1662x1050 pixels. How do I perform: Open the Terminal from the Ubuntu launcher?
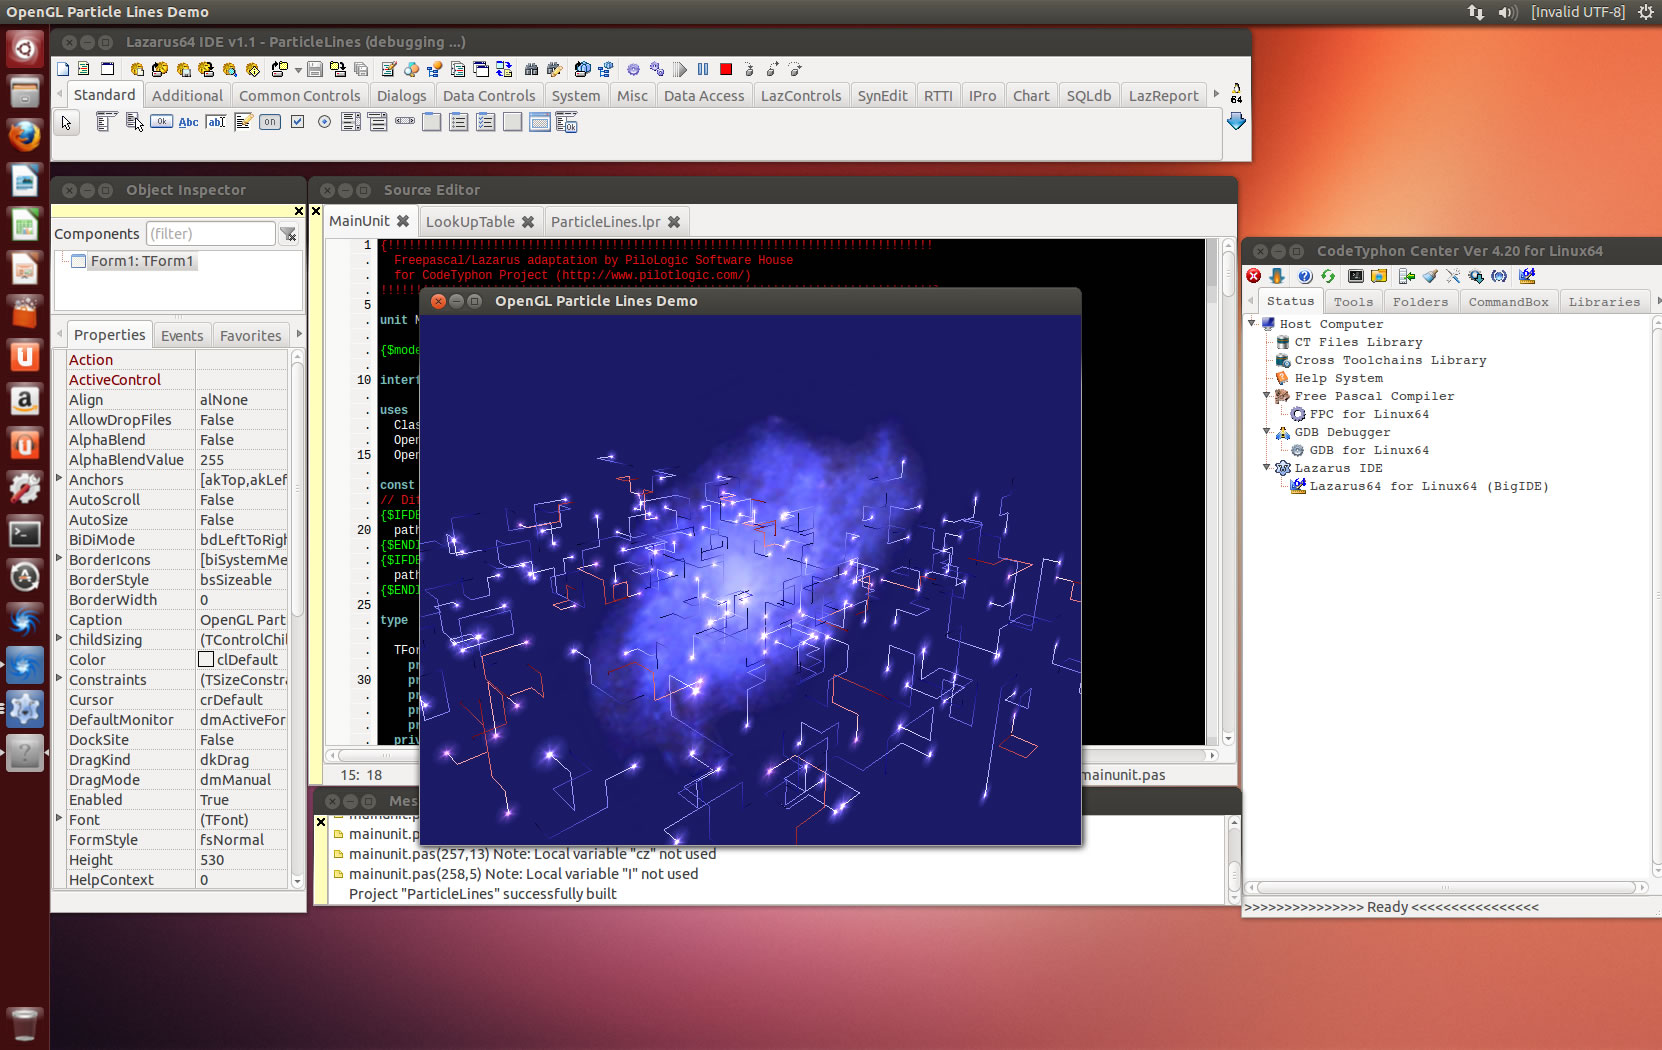coord(24,533)
